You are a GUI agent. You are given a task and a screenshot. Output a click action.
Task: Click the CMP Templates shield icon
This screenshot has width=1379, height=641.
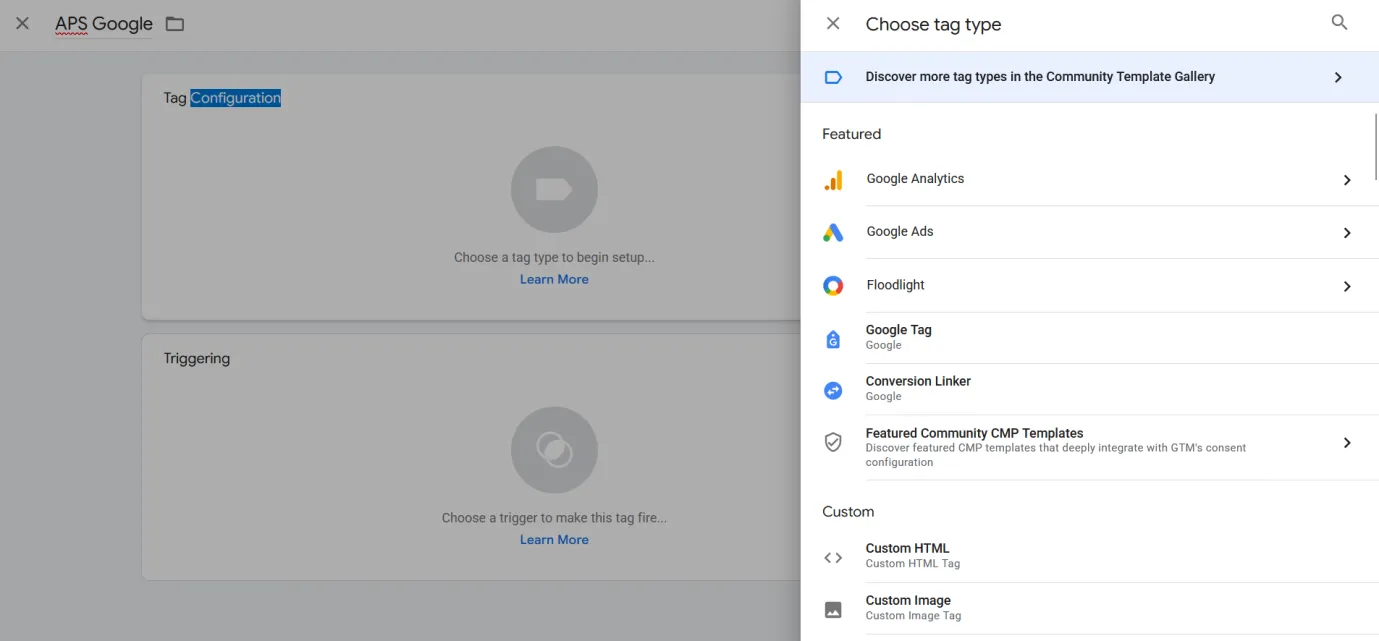[x=833, y=442]
